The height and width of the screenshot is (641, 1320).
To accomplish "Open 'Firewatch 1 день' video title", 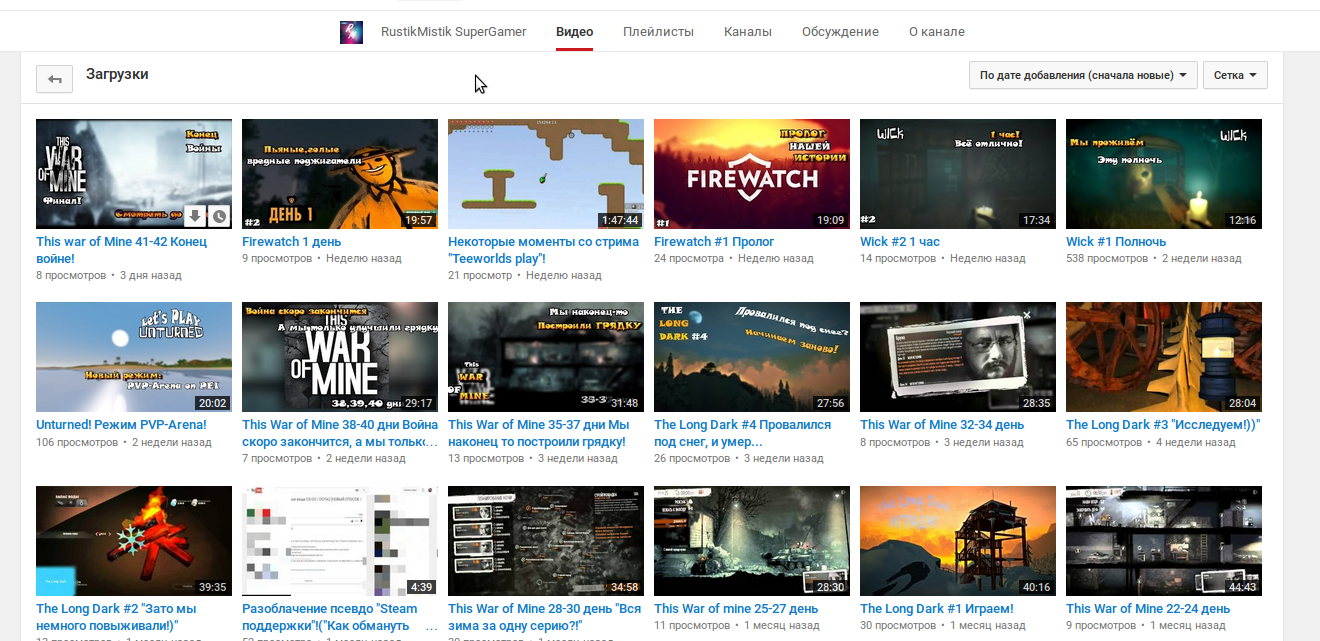I will [292, 242].
